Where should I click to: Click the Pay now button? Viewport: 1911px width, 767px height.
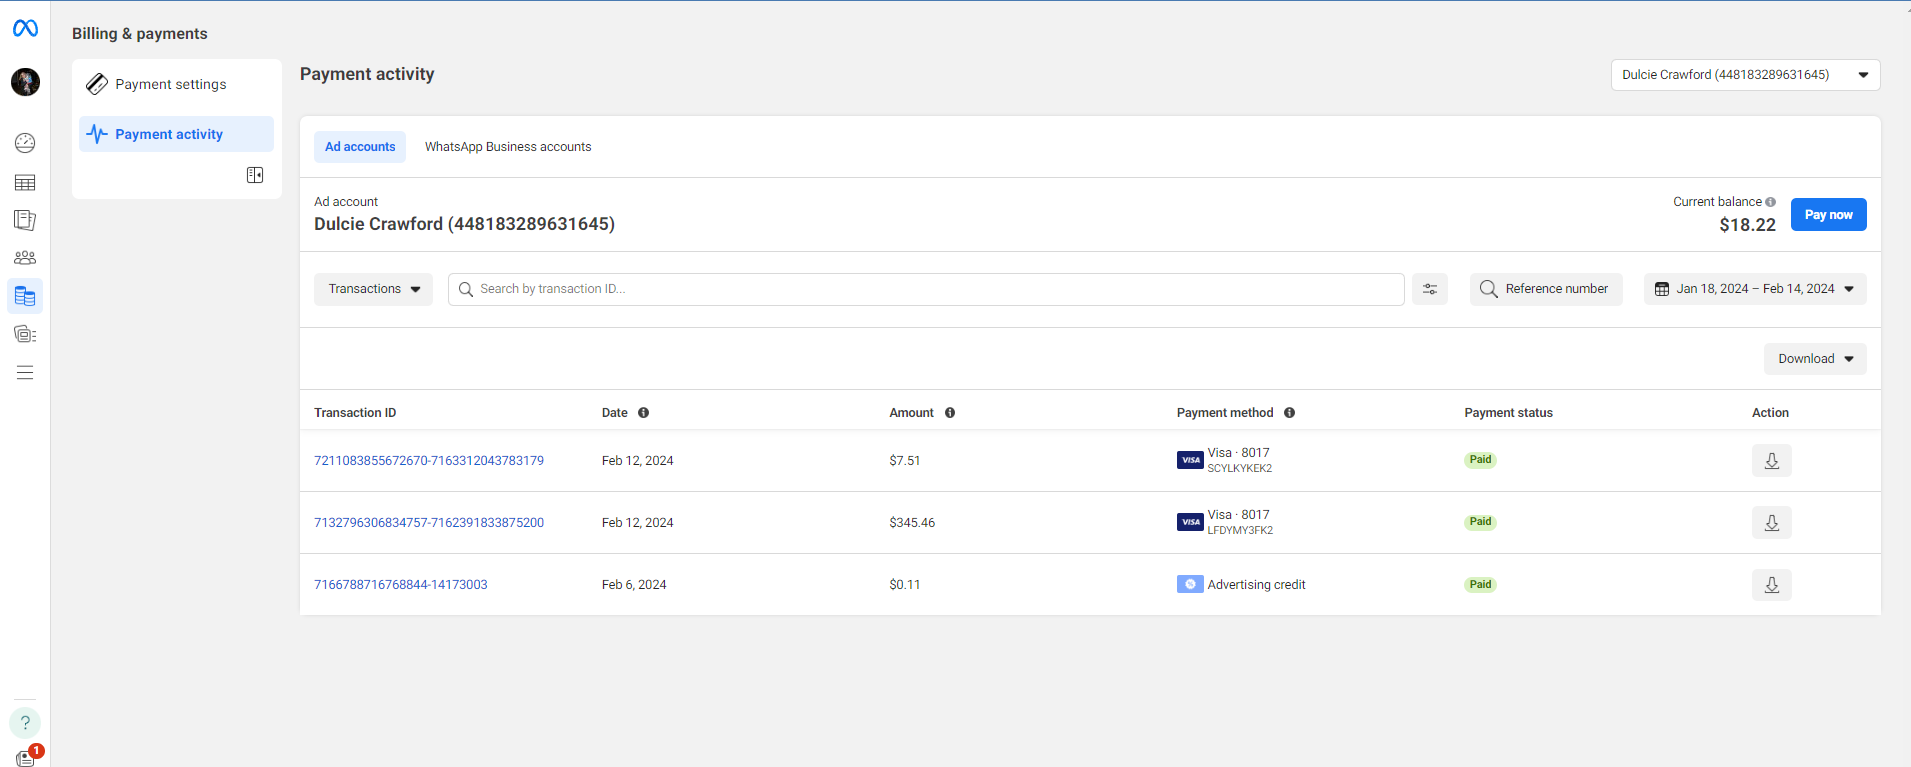tap(1827, 215)
